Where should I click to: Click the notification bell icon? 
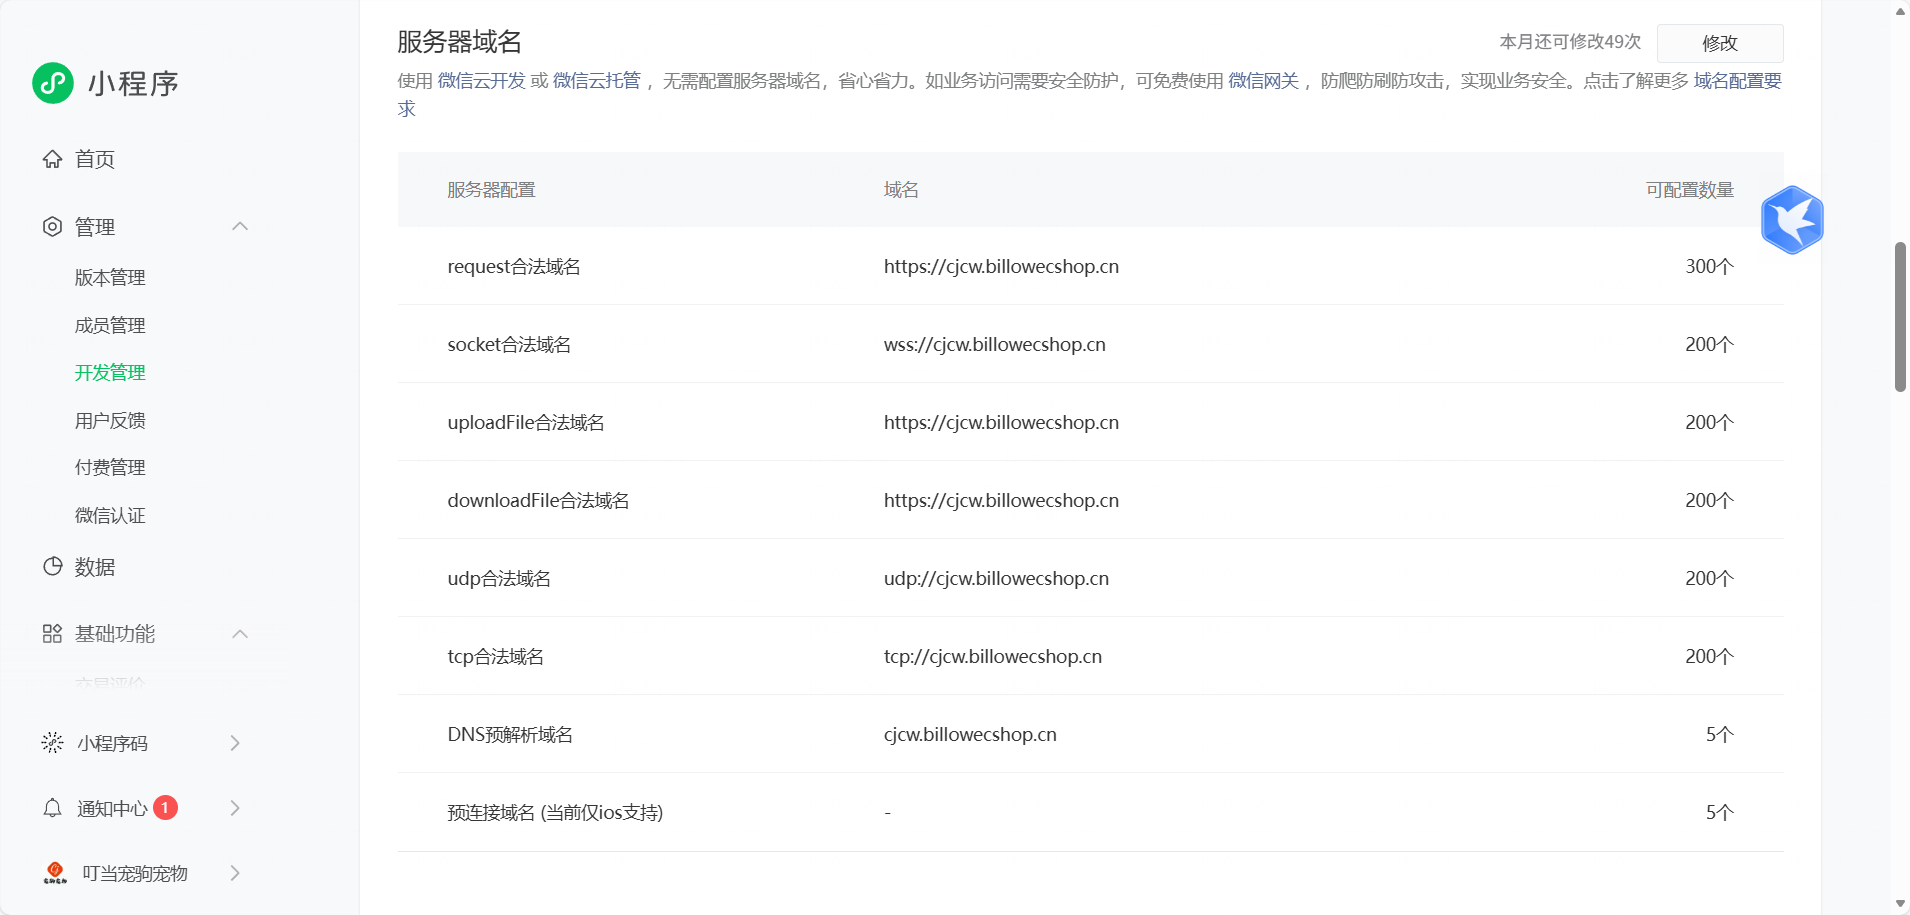(52, 808)
